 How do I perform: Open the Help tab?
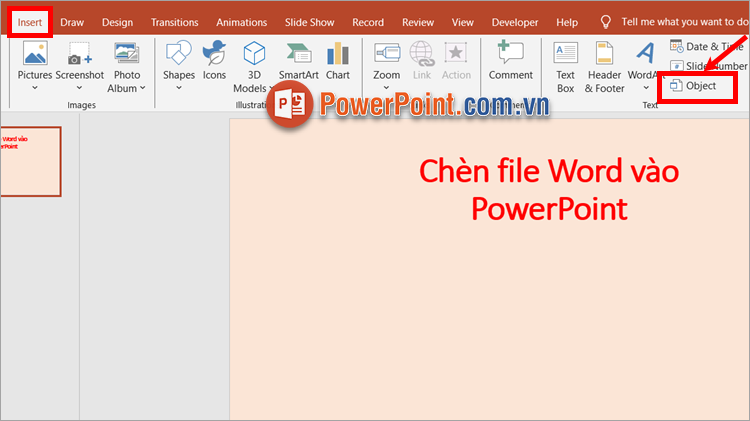567,22
